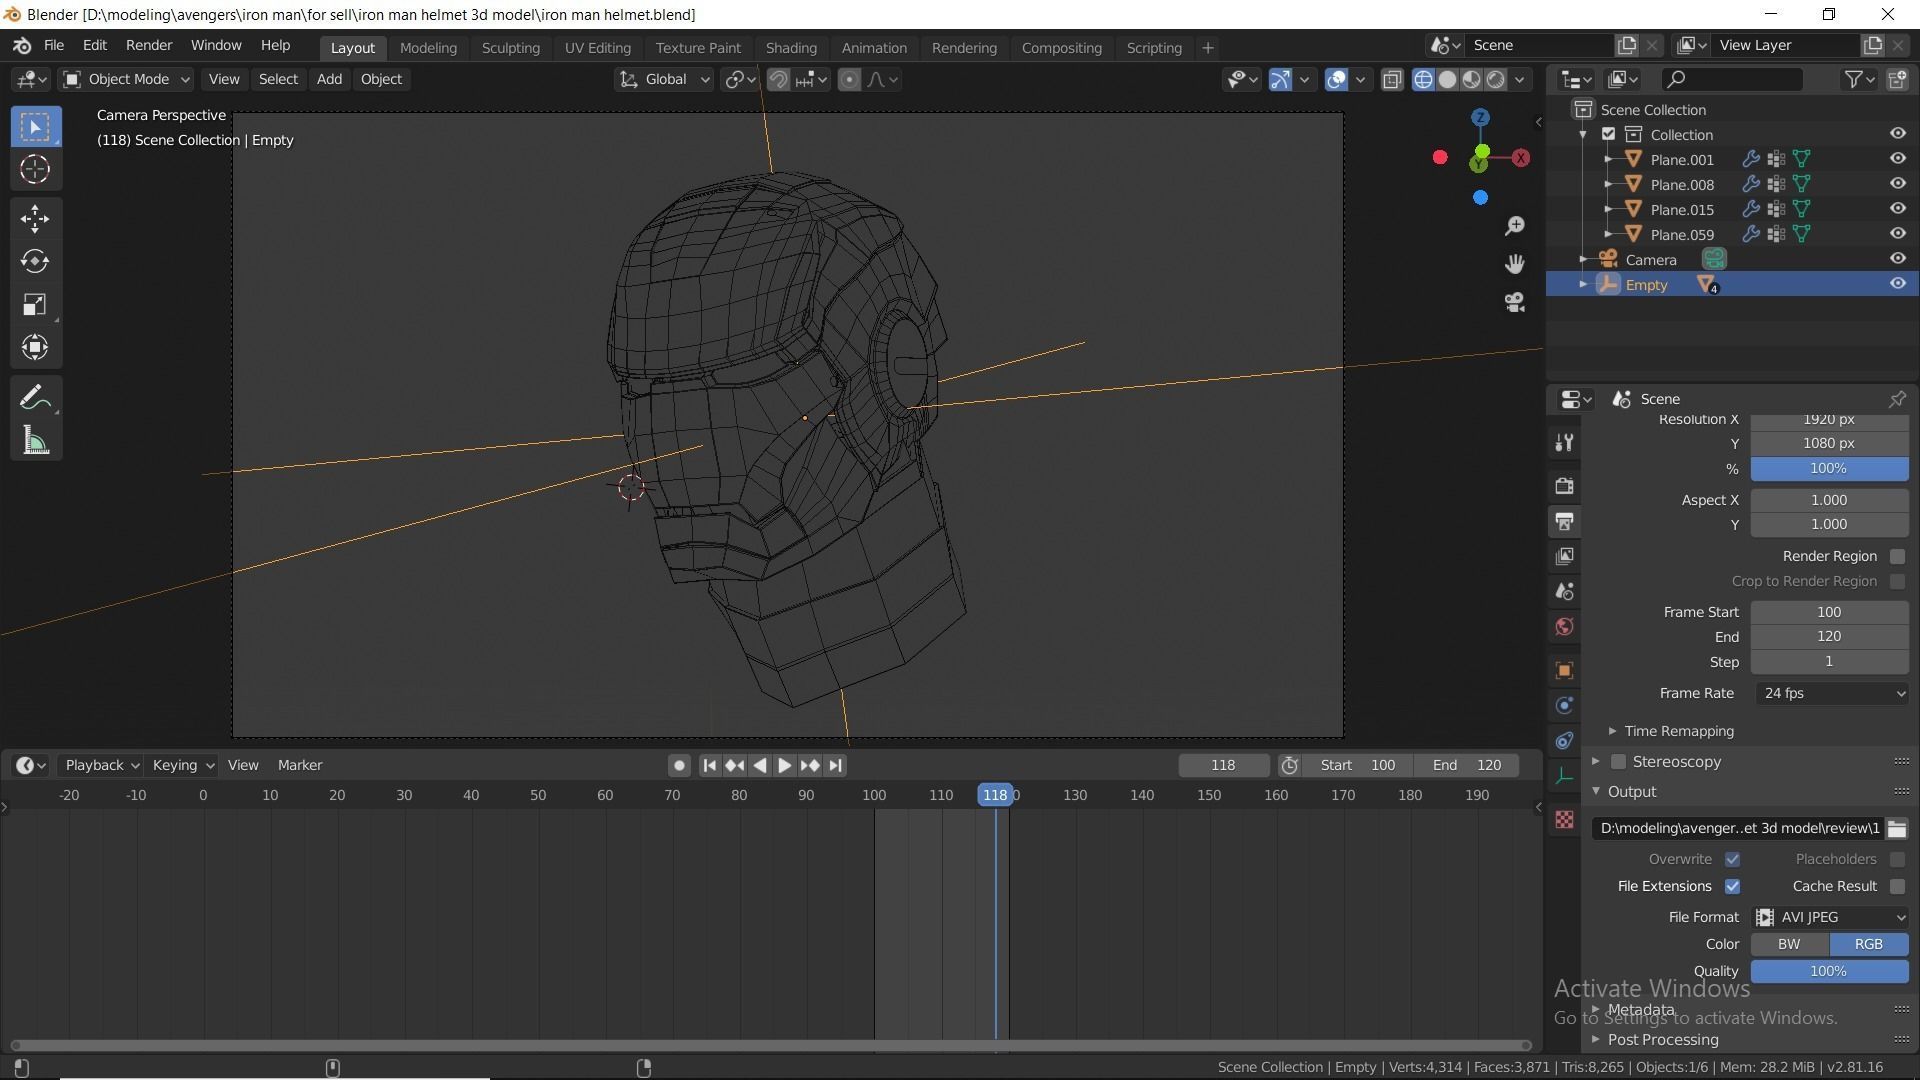Select the Select Box tool
The height and width of the screenshot is (1080, 1920).
(x=35, y=127)
